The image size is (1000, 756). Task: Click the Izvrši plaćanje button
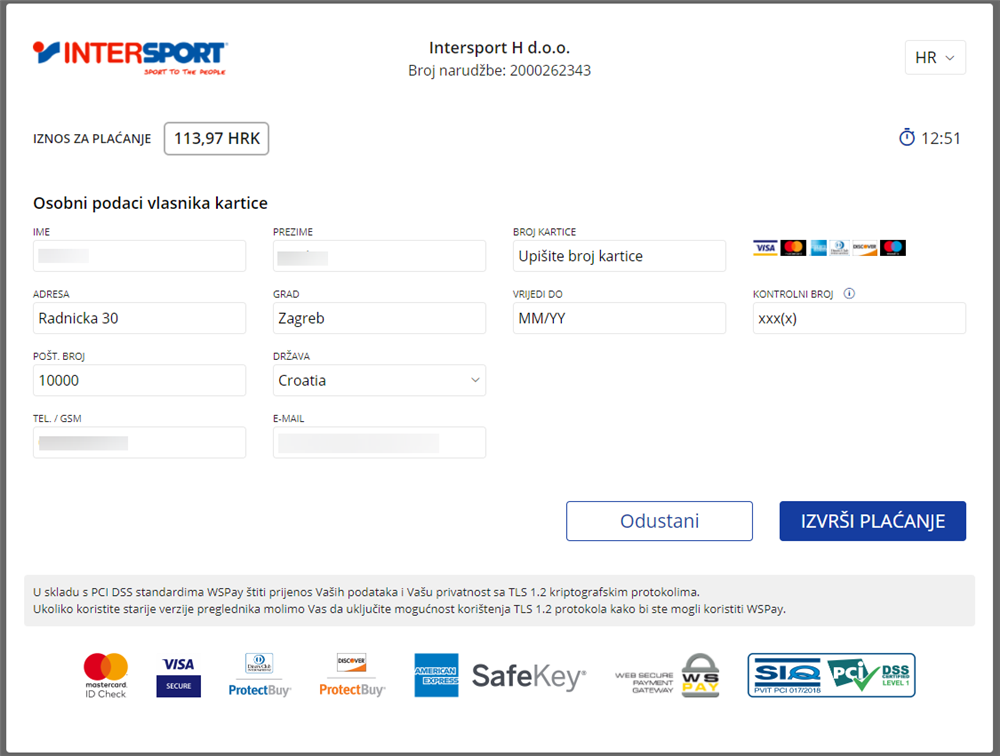click(x=872, y=521)
